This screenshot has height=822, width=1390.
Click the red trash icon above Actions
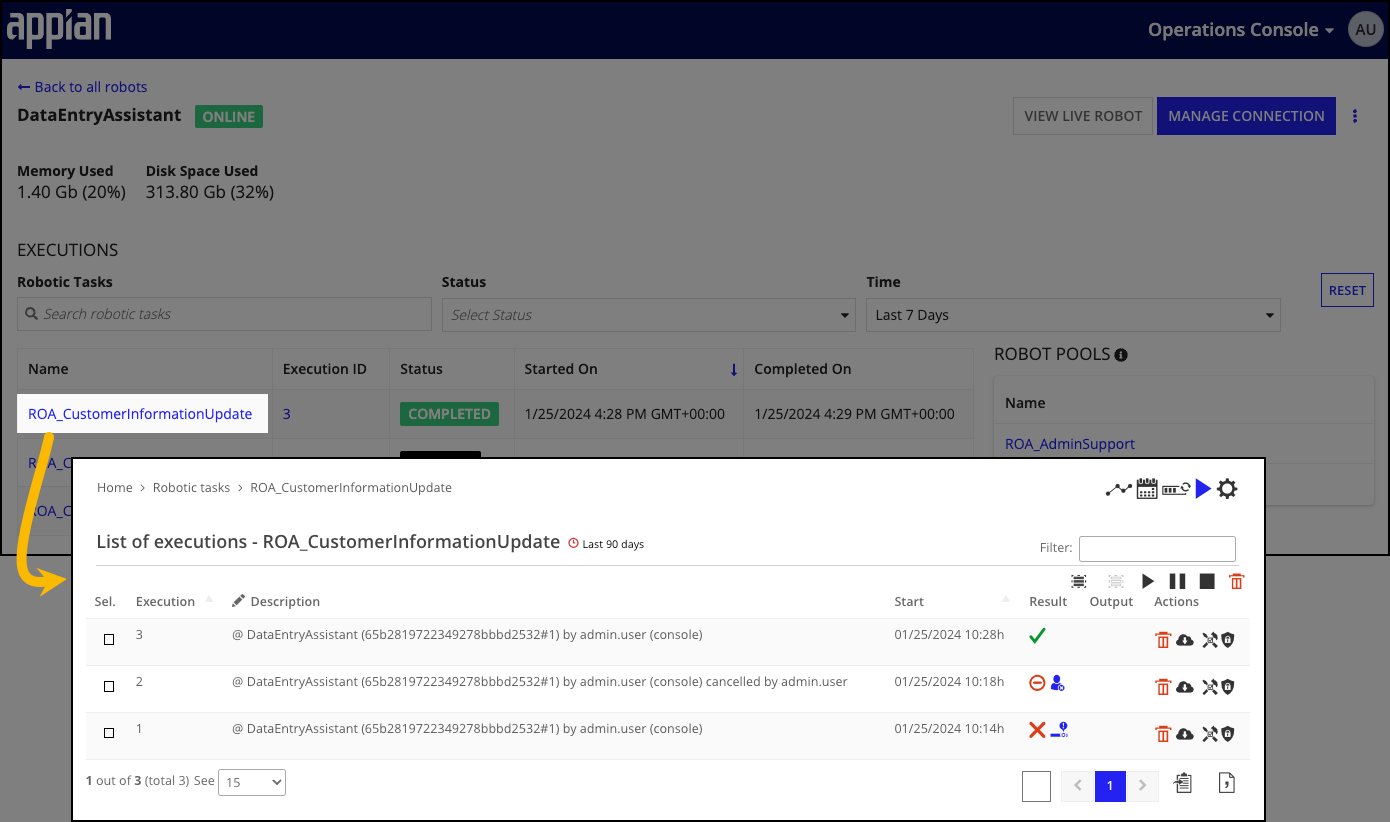tap(1237, 581)
